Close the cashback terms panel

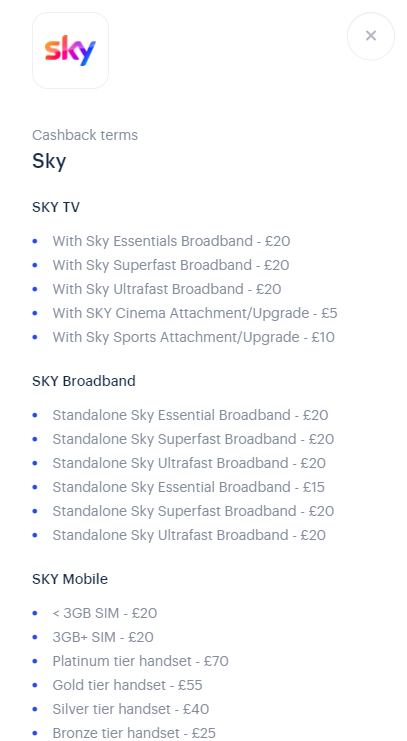pyautogui.click(x=371, y=36)
